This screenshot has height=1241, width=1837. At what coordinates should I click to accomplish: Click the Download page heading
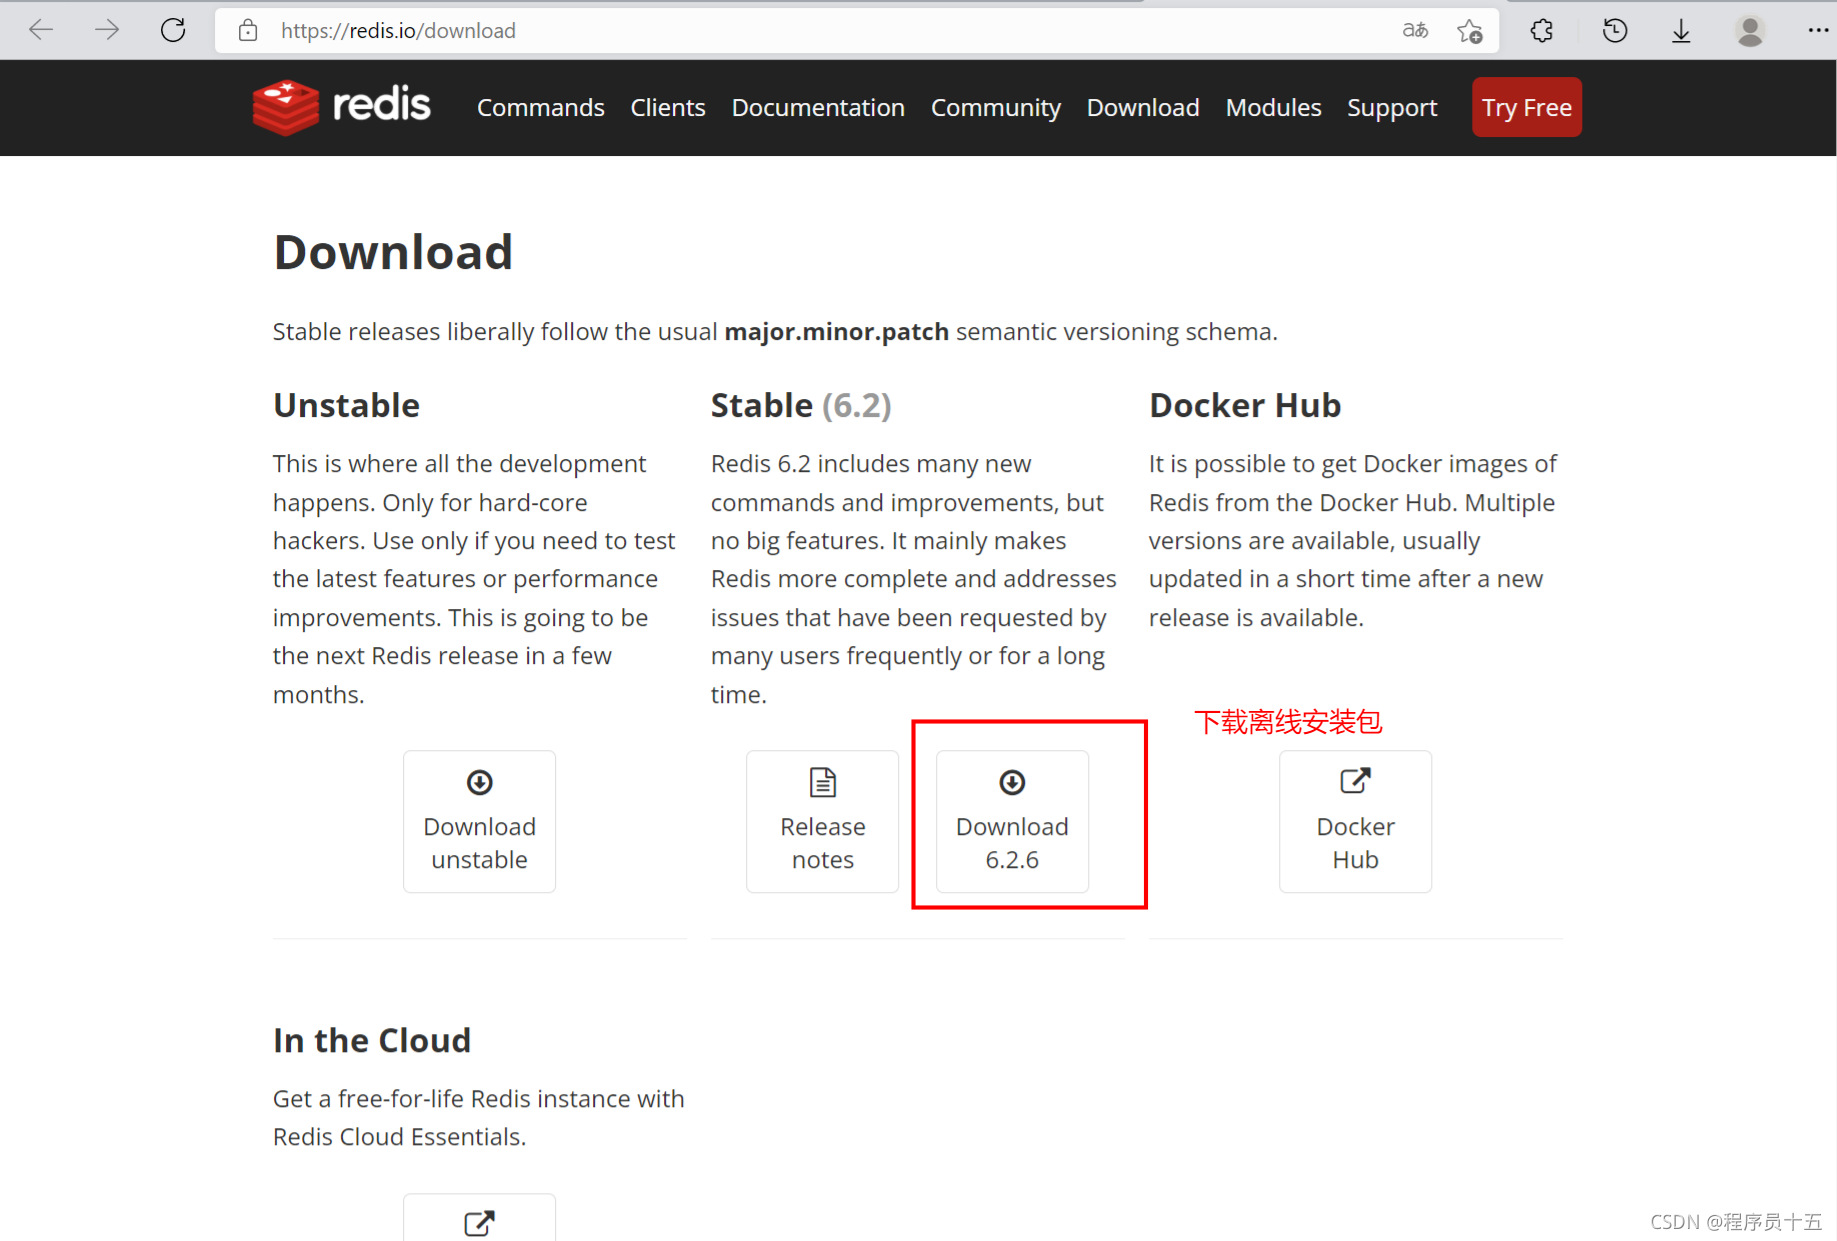click(x=393, y=252)
